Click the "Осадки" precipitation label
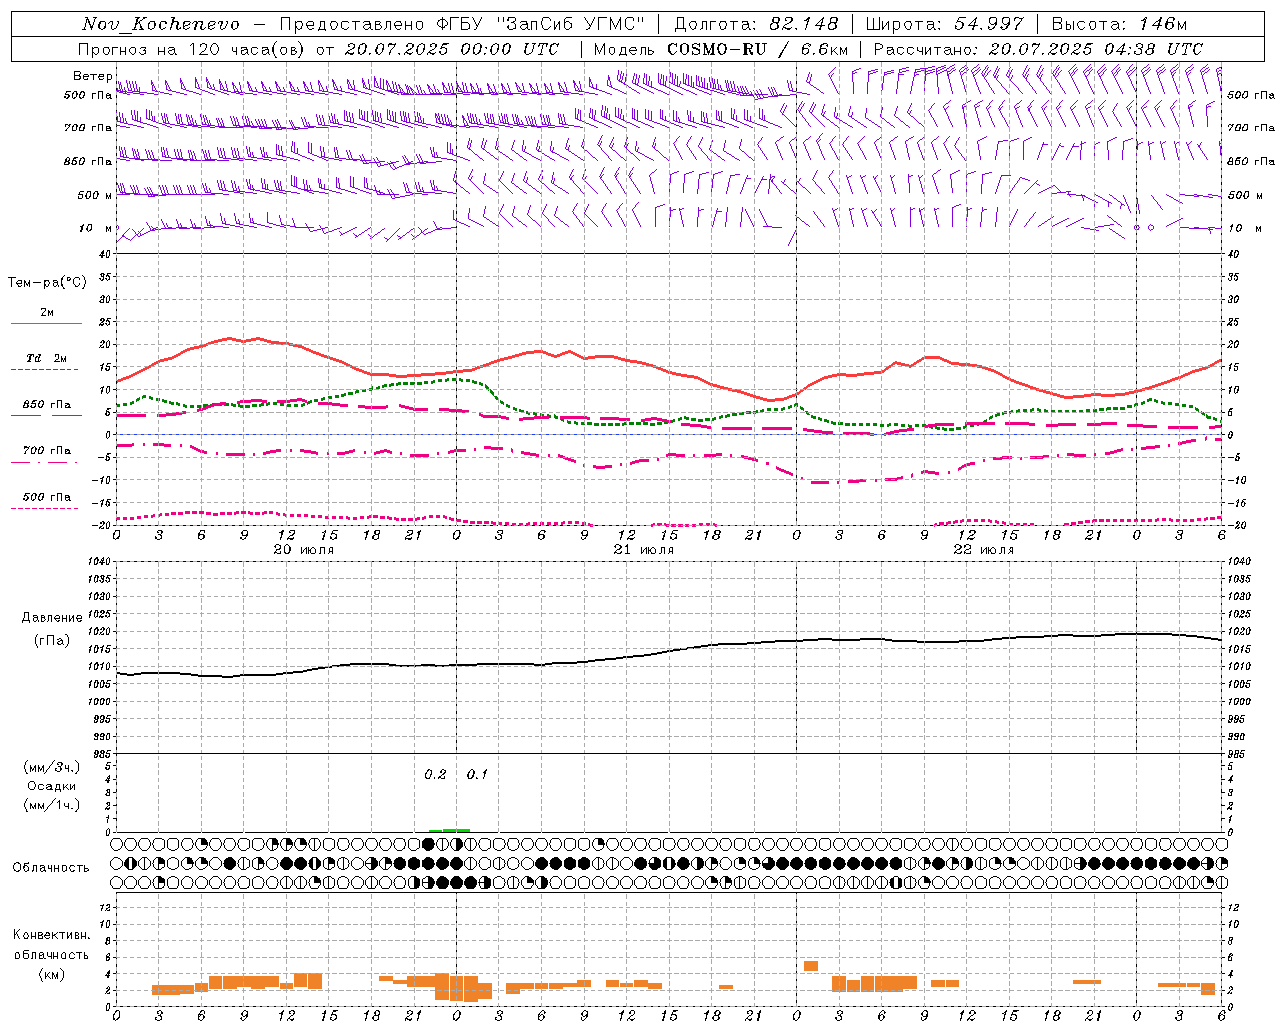Image resolution: width=1280 pixels, height=1024 pixels. tap(52, 786)
